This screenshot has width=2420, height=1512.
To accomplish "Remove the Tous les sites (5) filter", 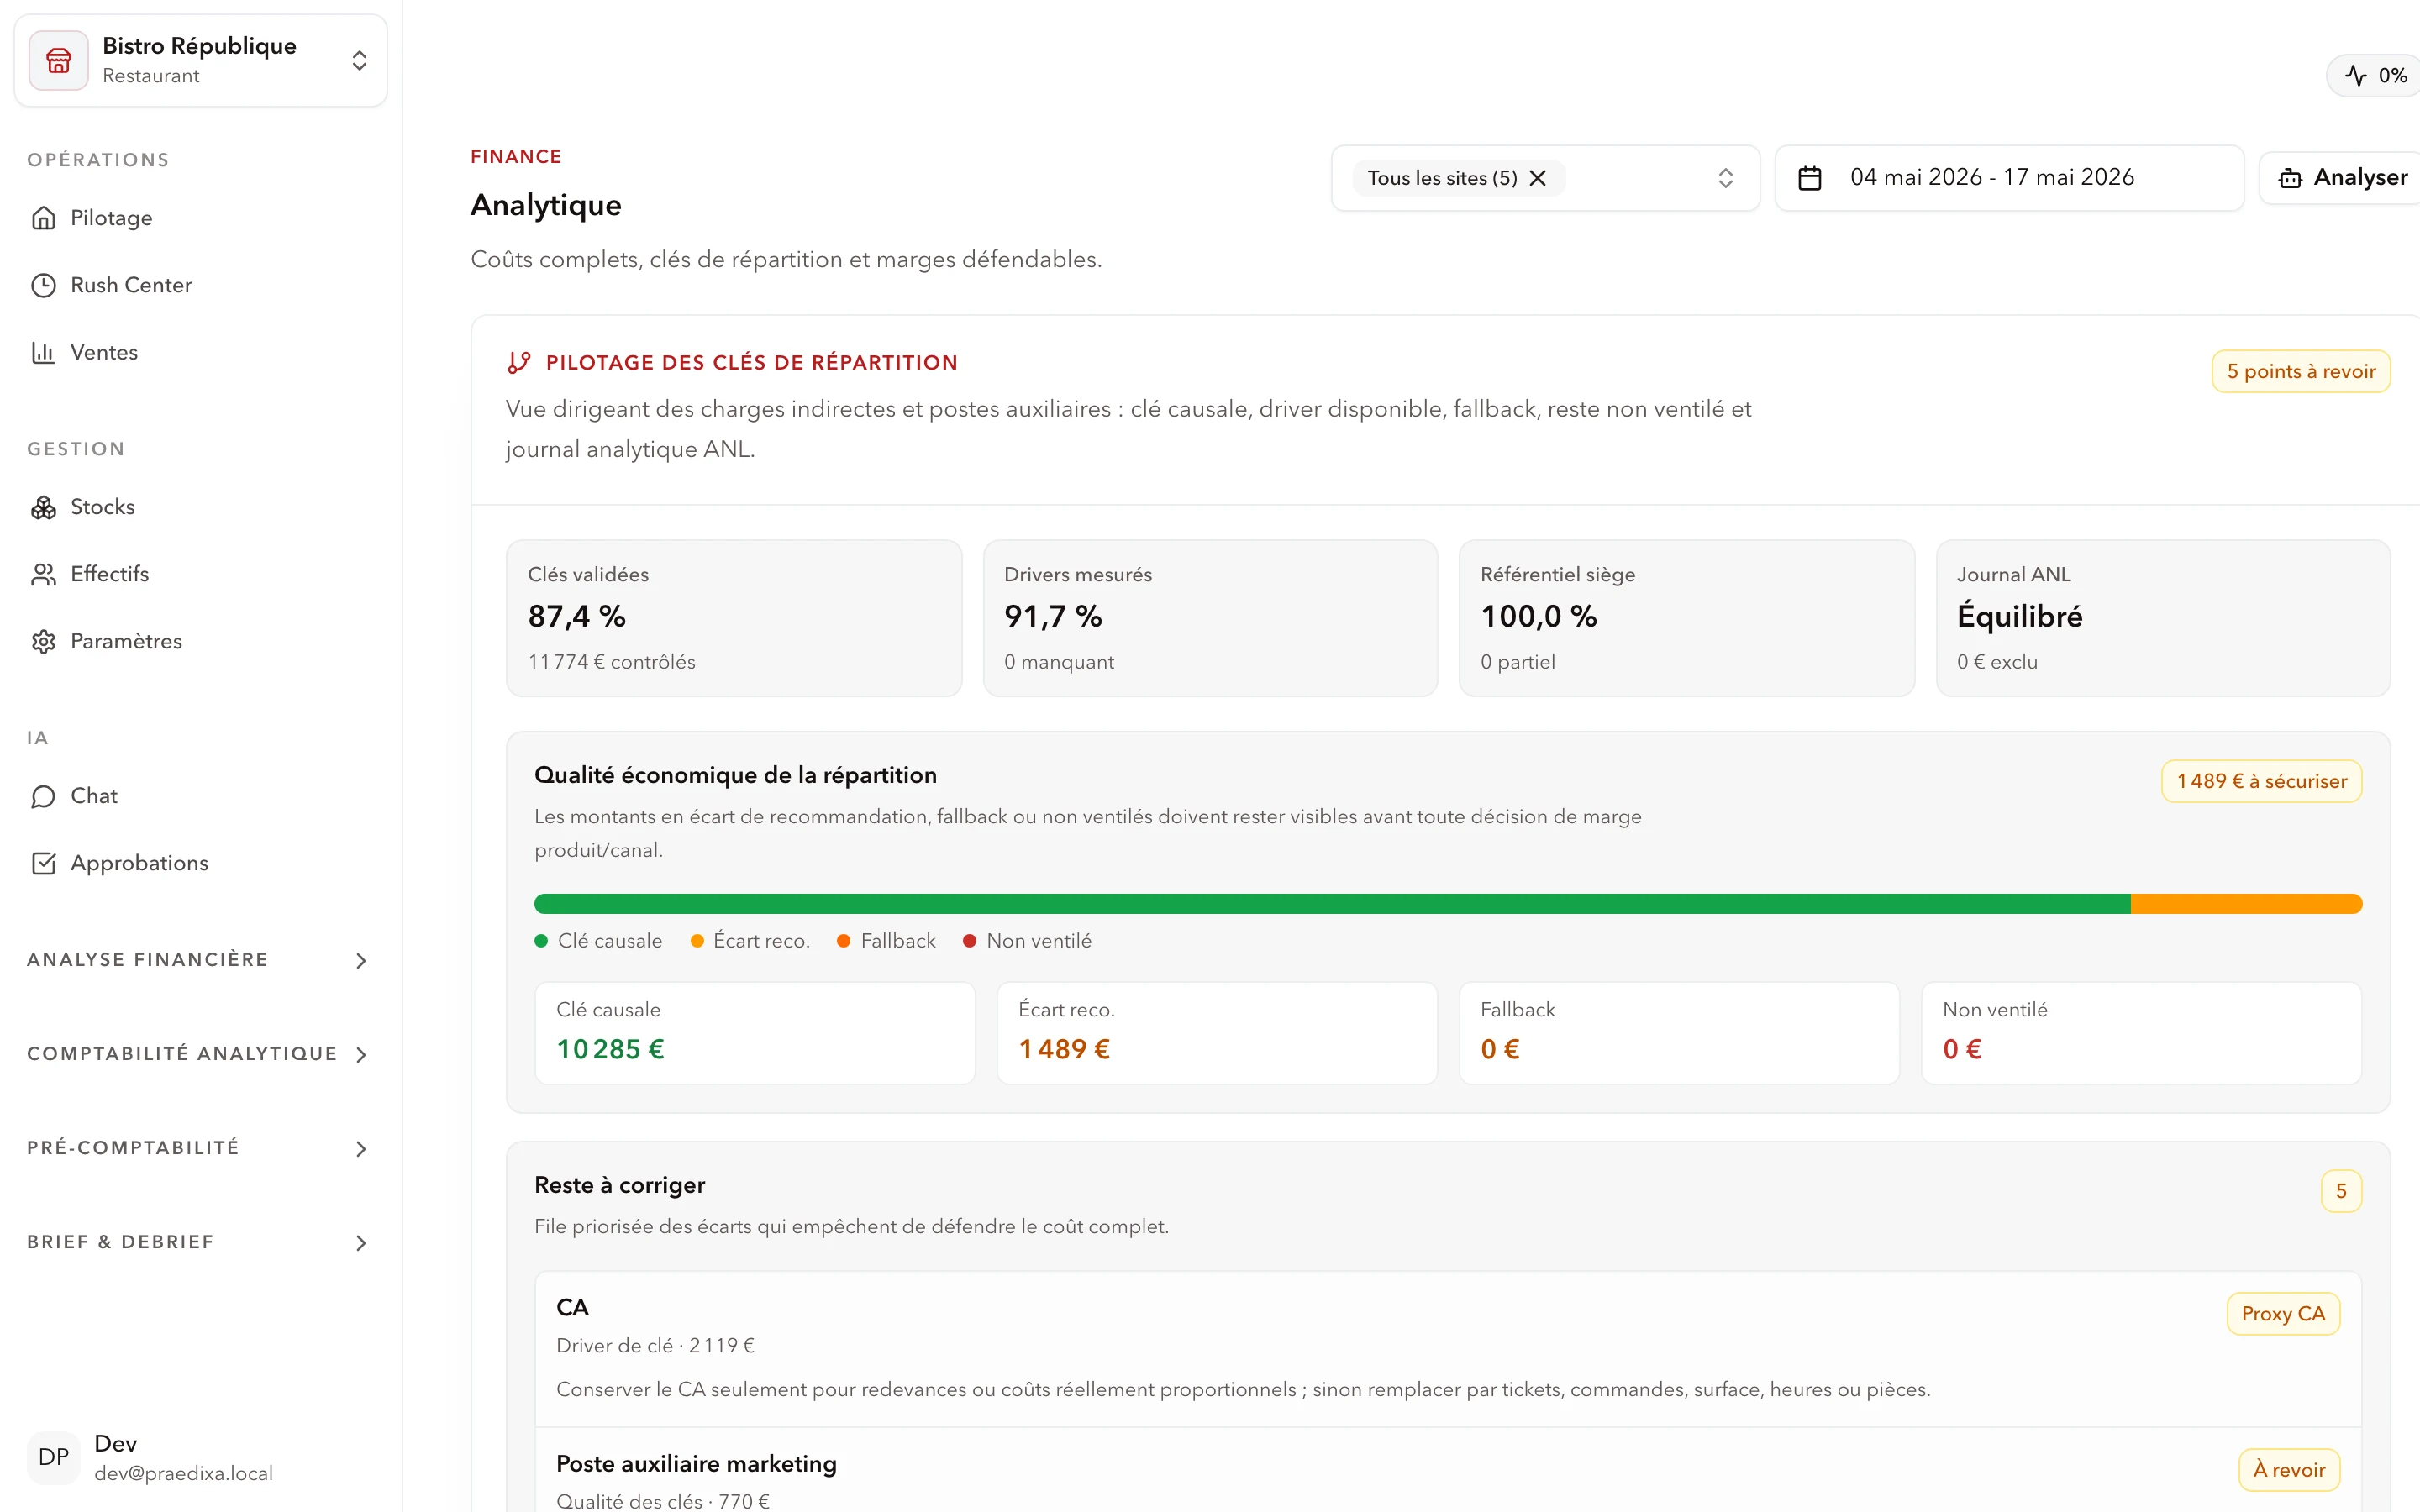I will coord(1538,178).
